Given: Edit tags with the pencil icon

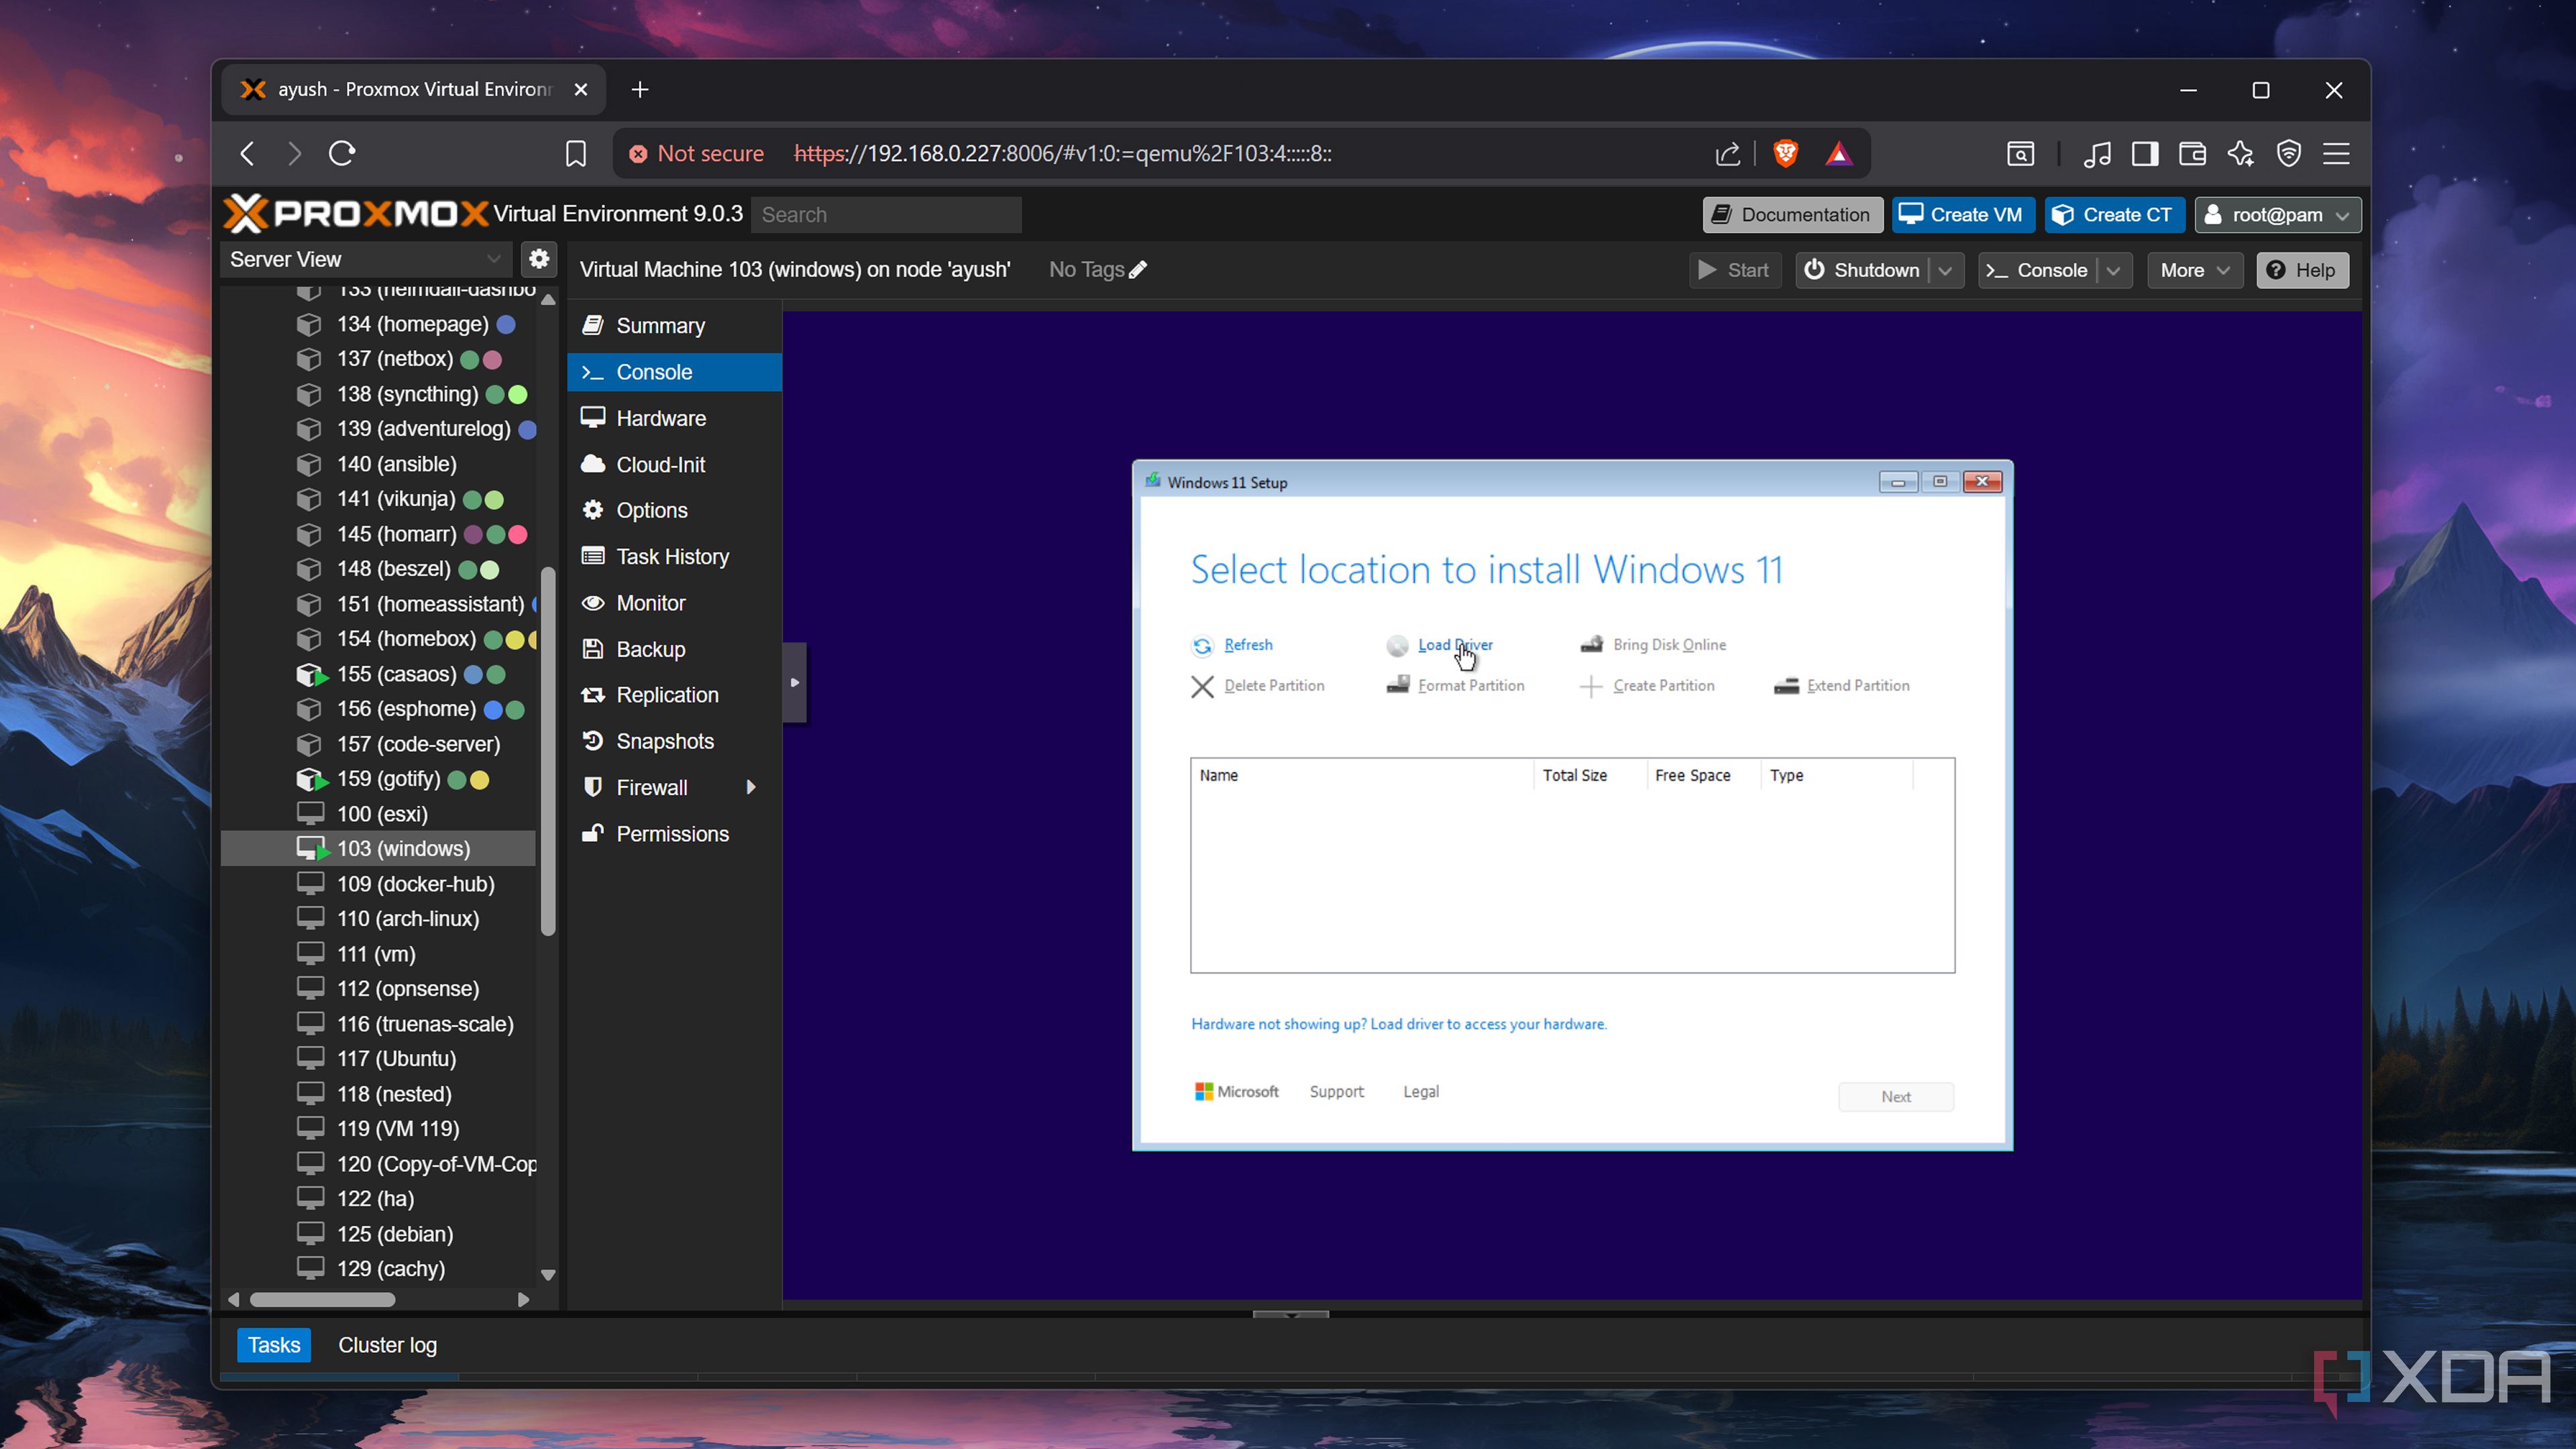Looking at the screenshot, I should (x=1138, y=270).
